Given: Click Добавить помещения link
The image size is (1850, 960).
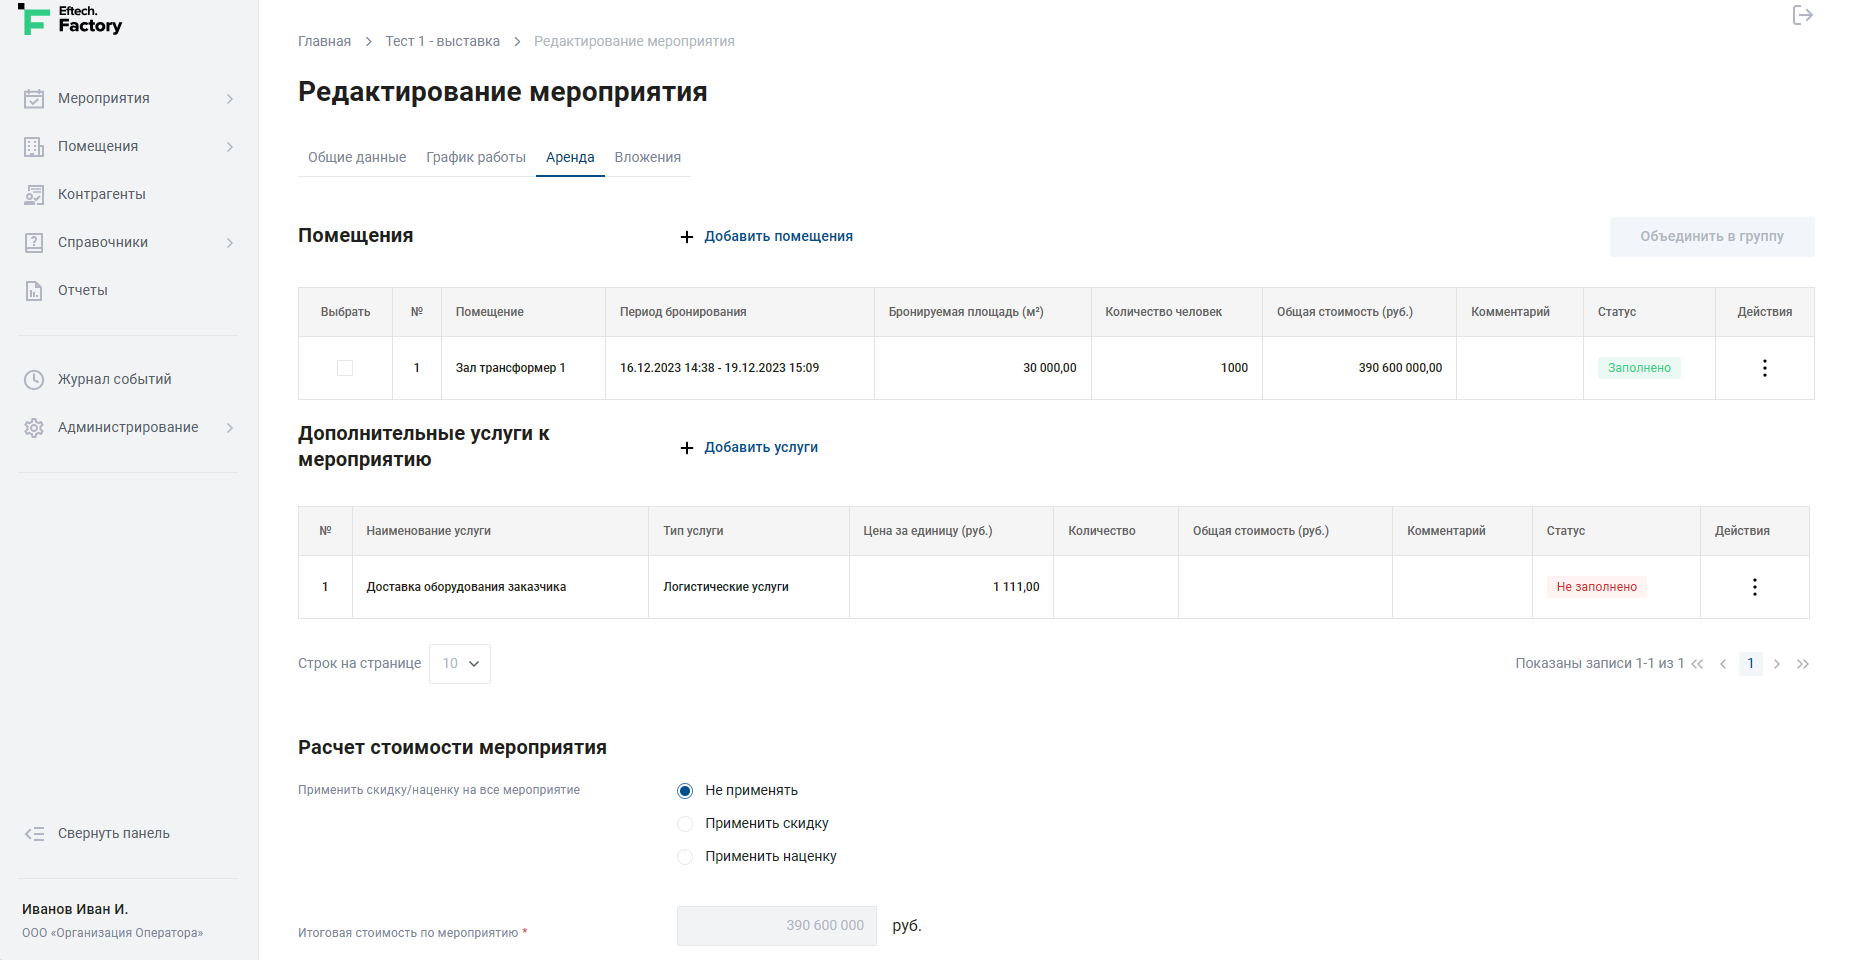Looking at the screenshot, I should [777, 236].
